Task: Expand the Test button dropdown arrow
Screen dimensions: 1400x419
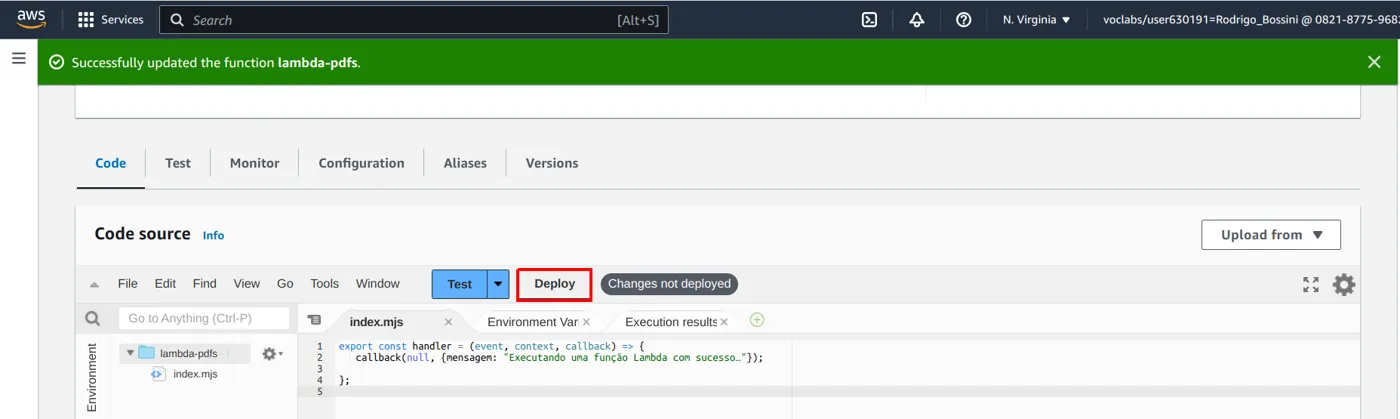Action: (x=498, y=284)
